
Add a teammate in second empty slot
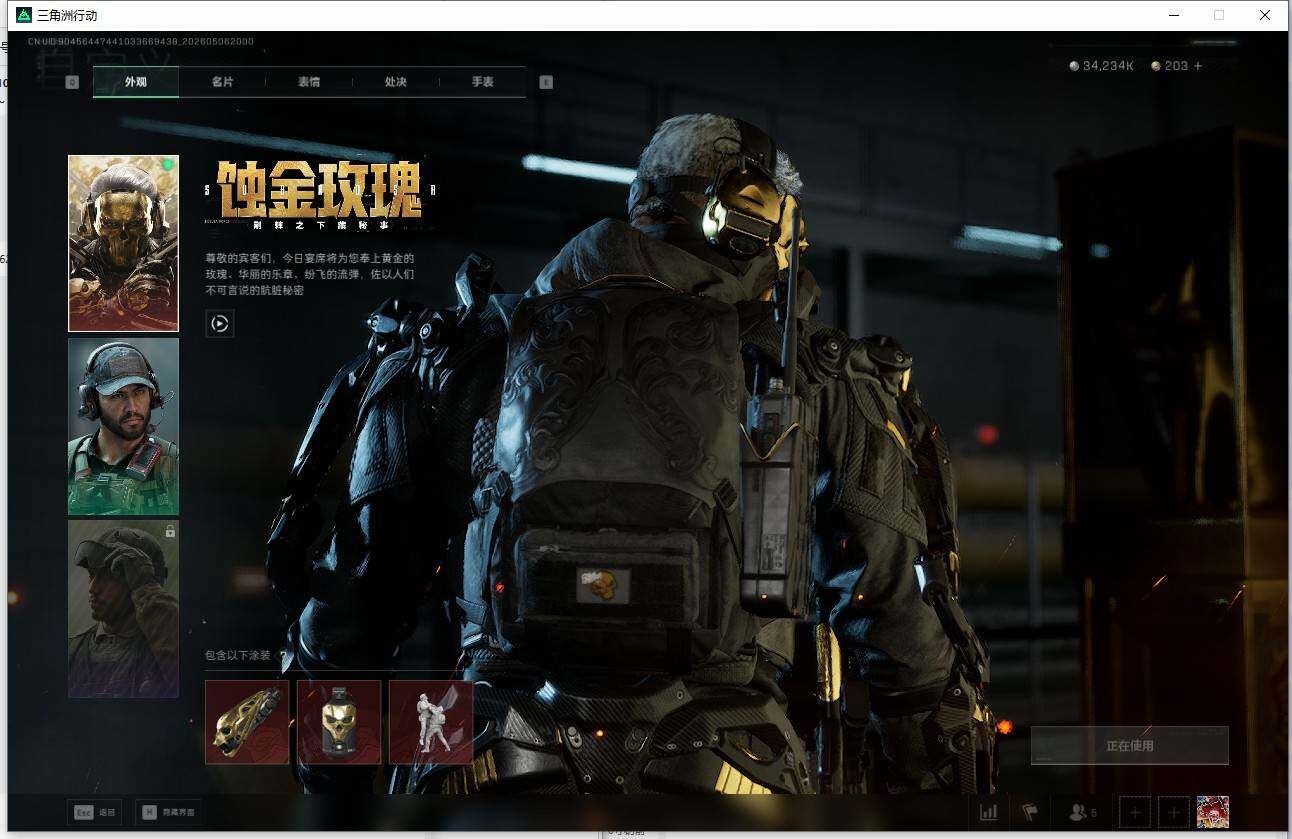pyautogui.click(x=1174, y=813)
